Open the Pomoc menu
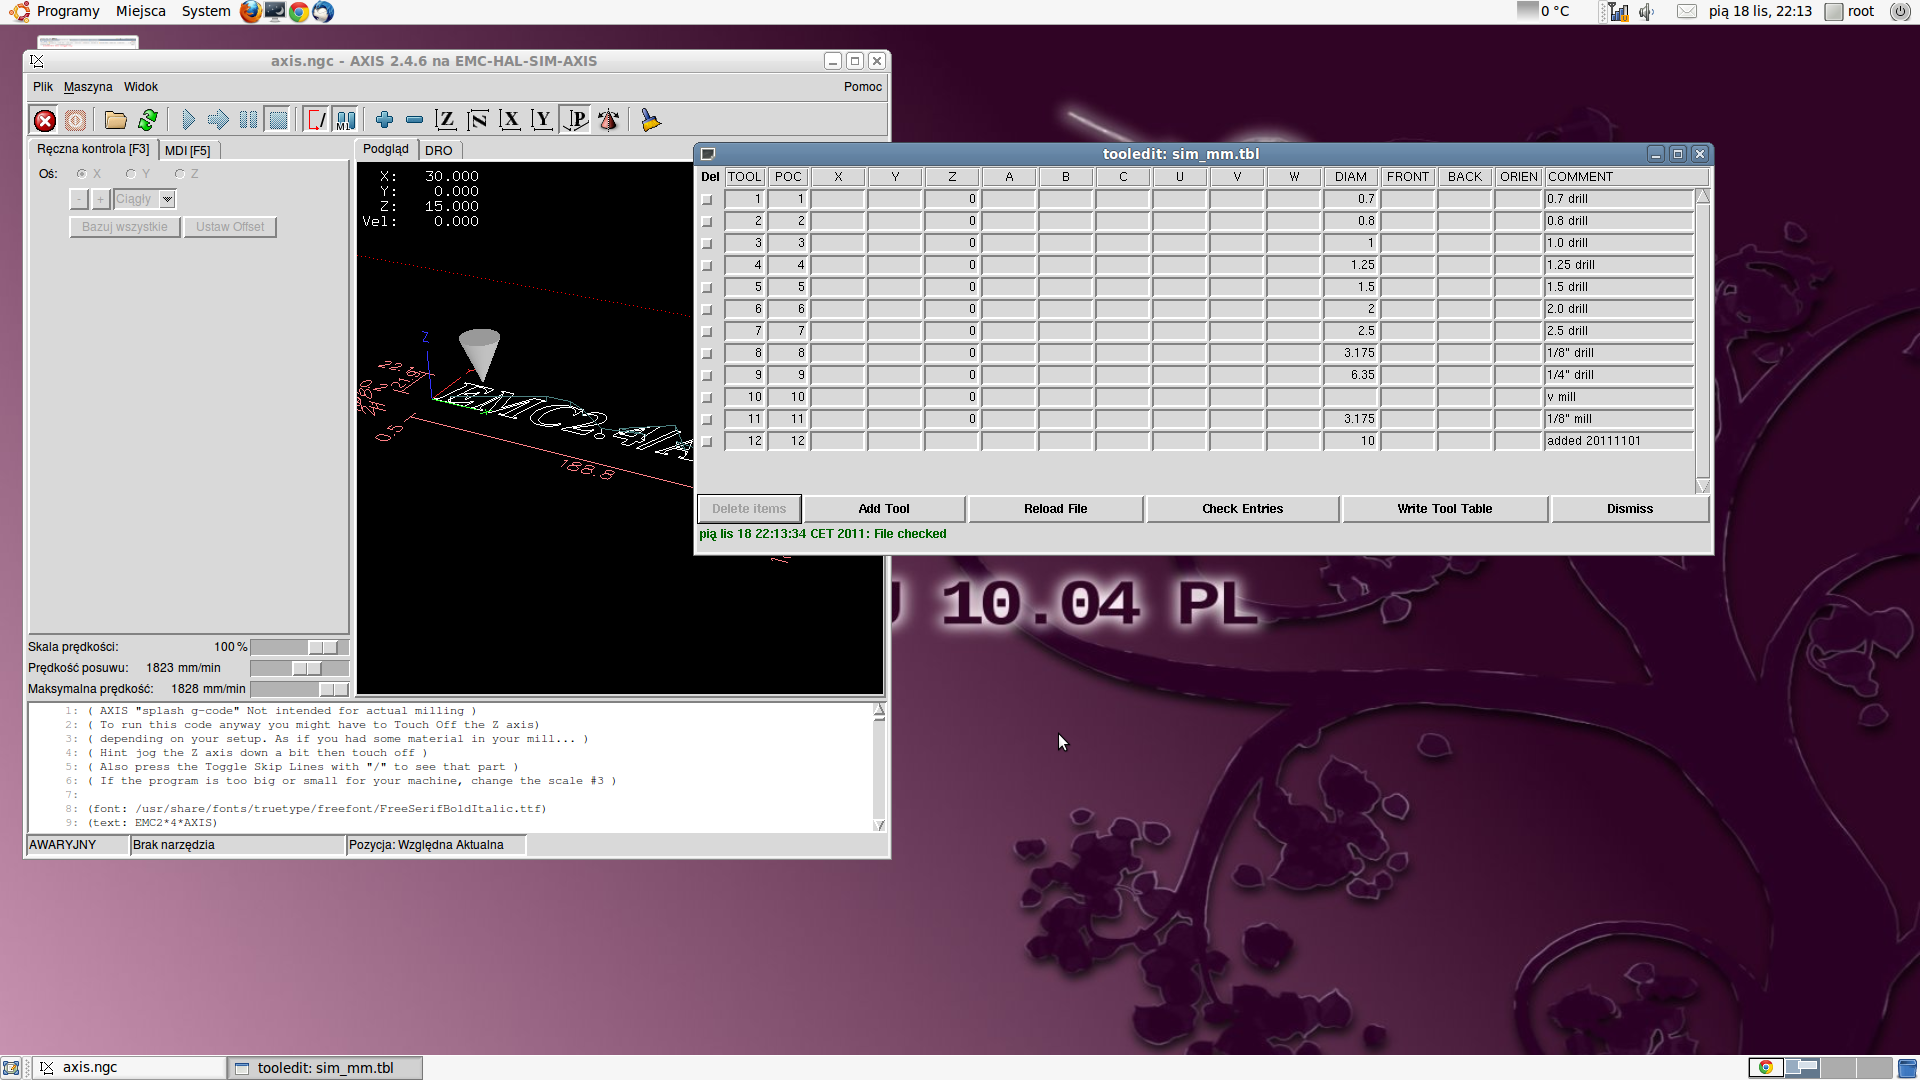1920x1080 pixels. pos(862,87)
